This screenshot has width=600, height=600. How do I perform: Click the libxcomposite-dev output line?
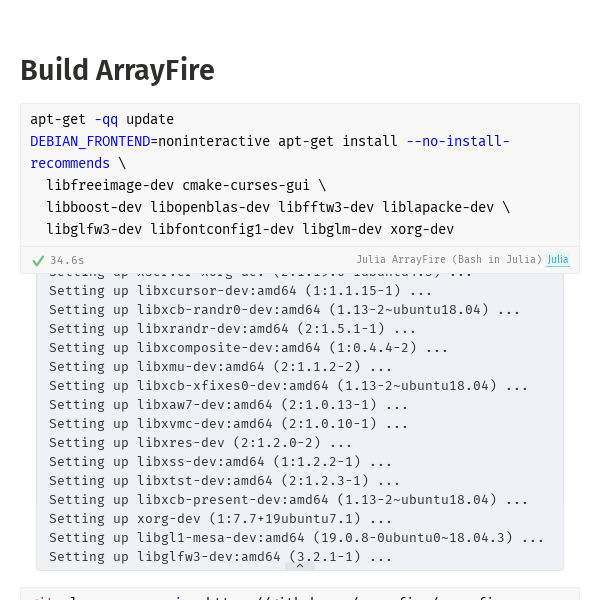click(249, 348)
